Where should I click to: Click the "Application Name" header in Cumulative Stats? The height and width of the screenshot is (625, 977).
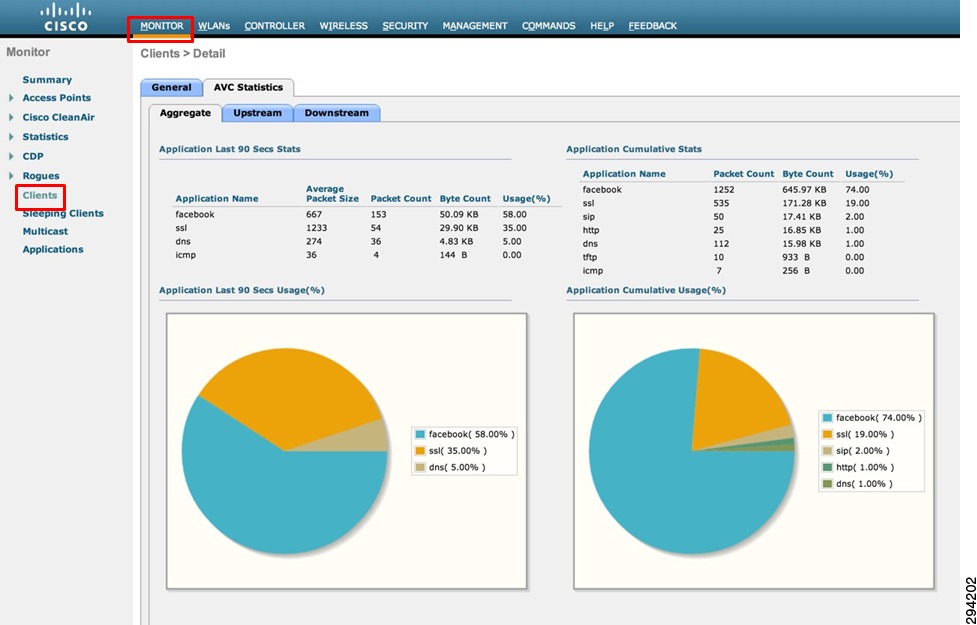coord(624,174)
